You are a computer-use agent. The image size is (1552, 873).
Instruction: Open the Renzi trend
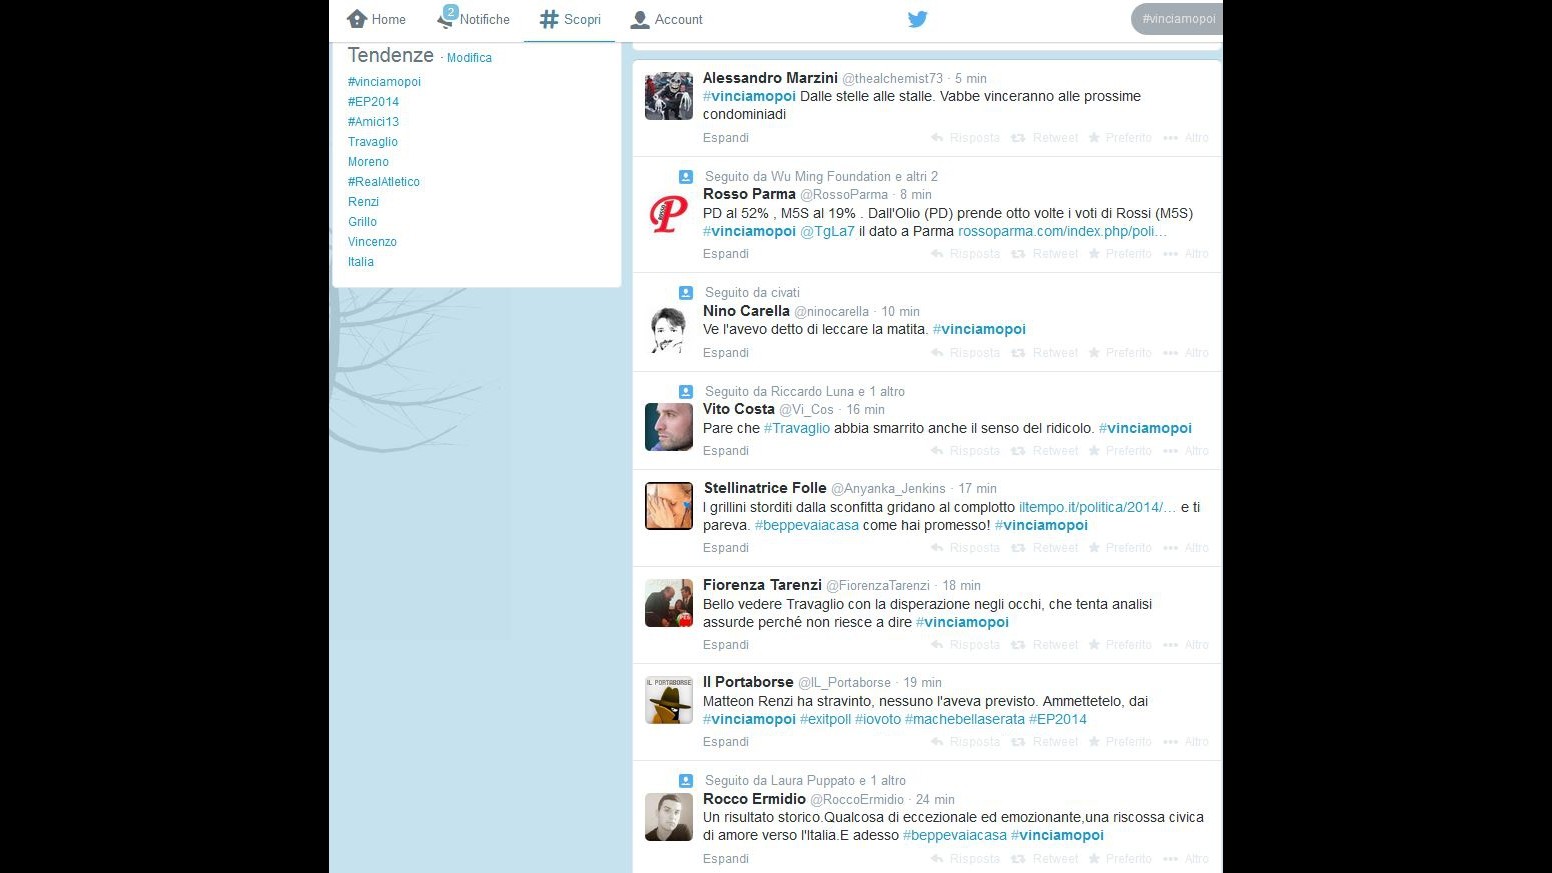pyautogui.click(x=363, y=202)
